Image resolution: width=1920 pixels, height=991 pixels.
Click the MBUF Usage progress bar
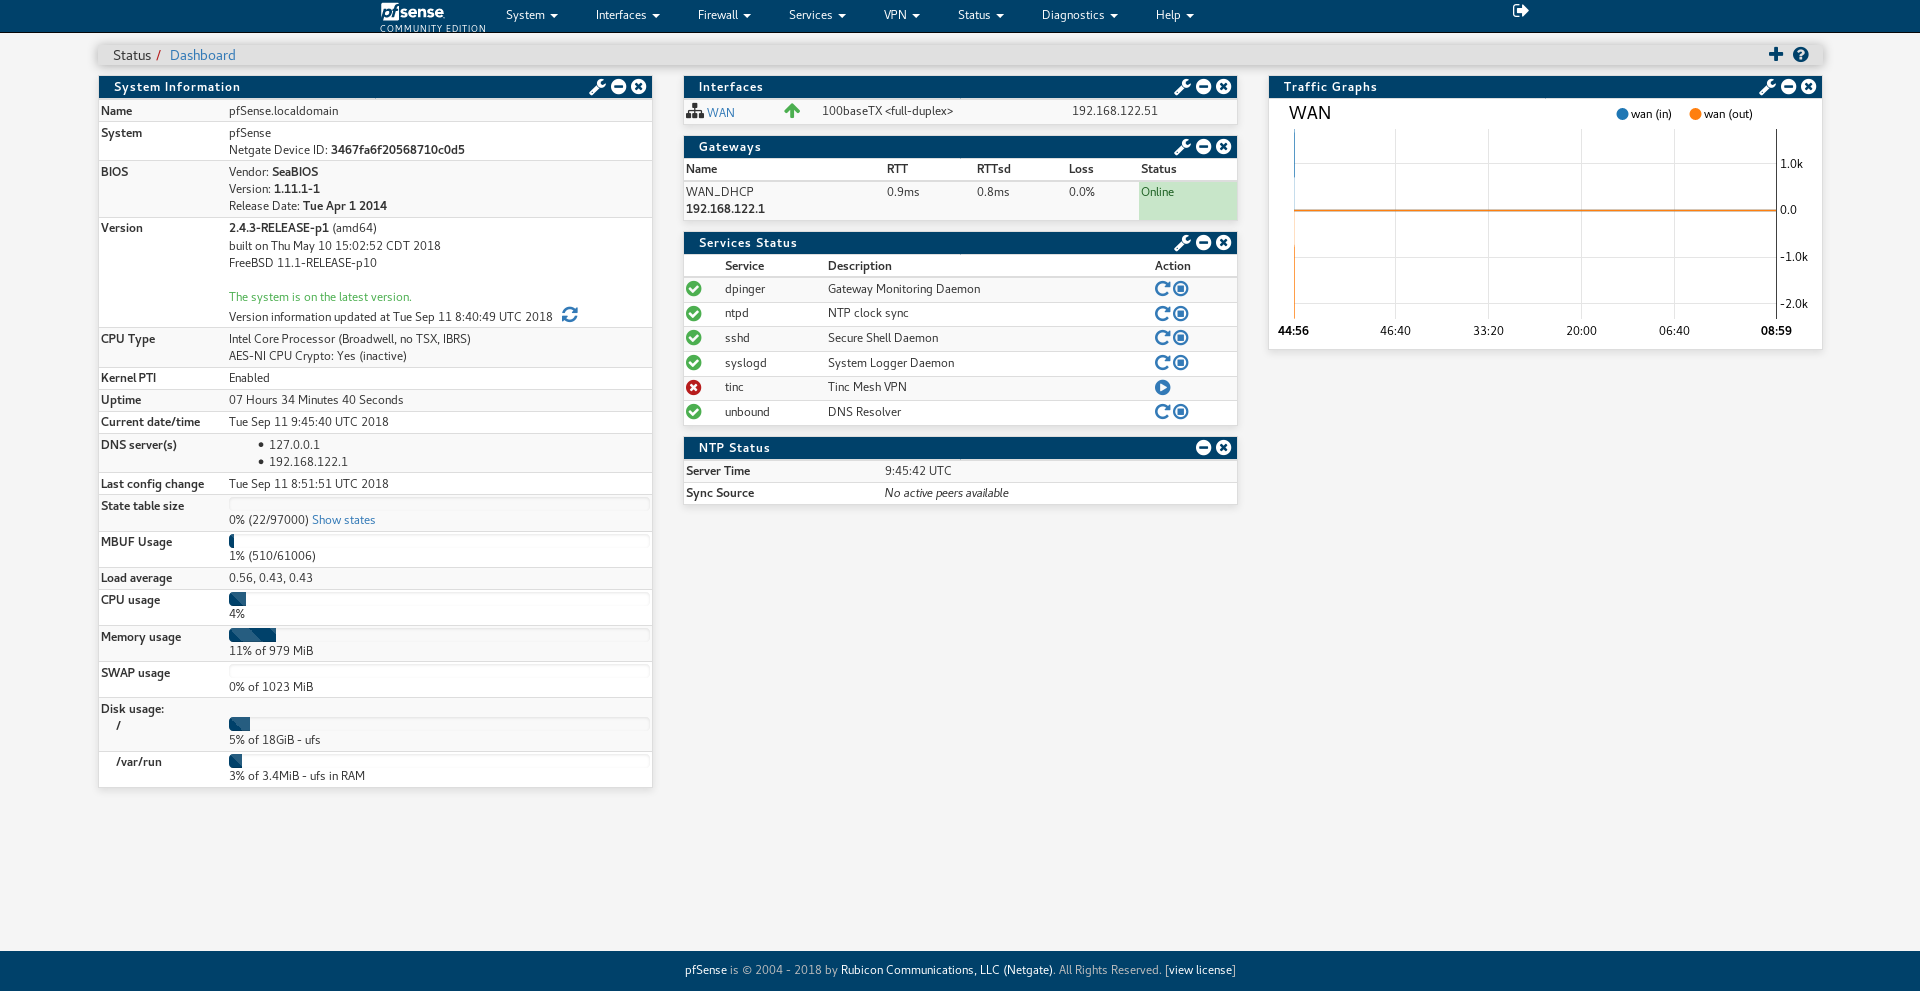click(x=440, y=541)
